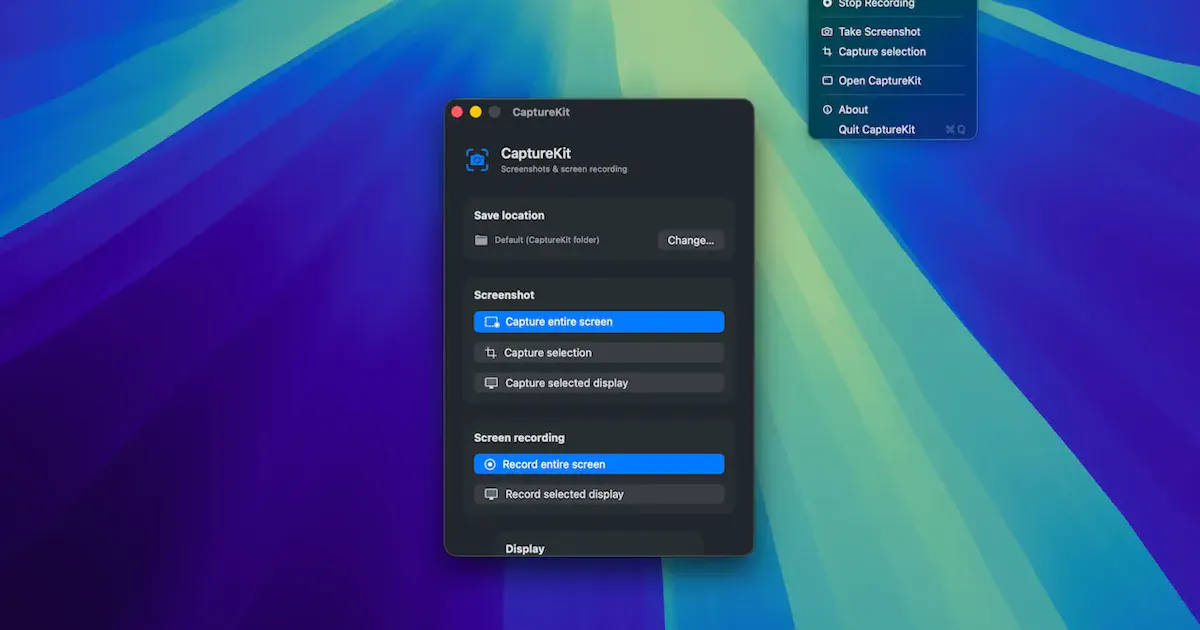This screenshot has width=1200, height=630.
Task: Click the 'Display' heading at window bottom
Action: coord(525,549)
